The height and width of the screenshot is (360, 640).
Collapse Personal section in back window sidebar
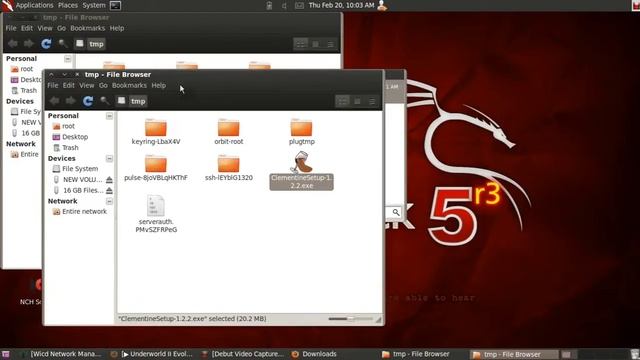(67, 59)
